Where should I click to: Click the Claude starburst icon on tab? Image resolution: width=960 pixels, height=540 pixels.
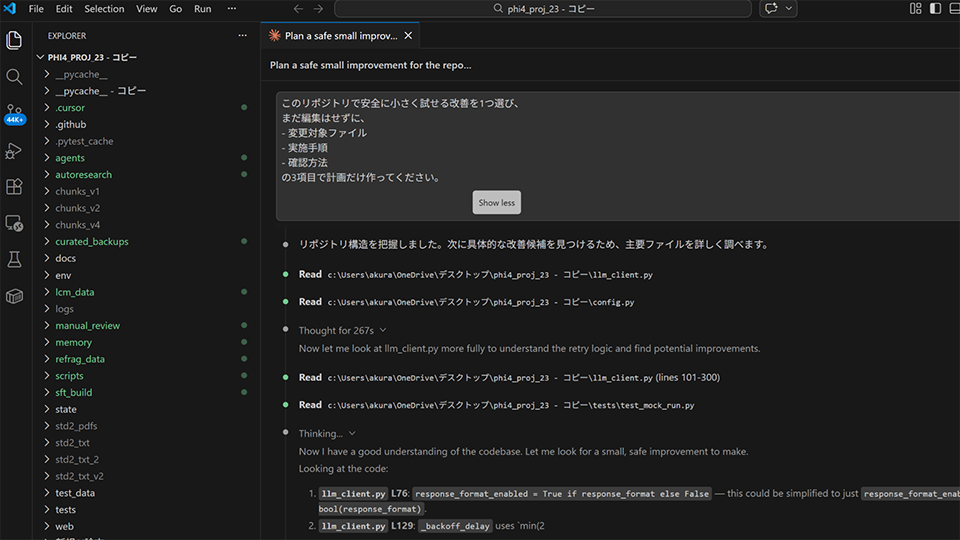275,36
